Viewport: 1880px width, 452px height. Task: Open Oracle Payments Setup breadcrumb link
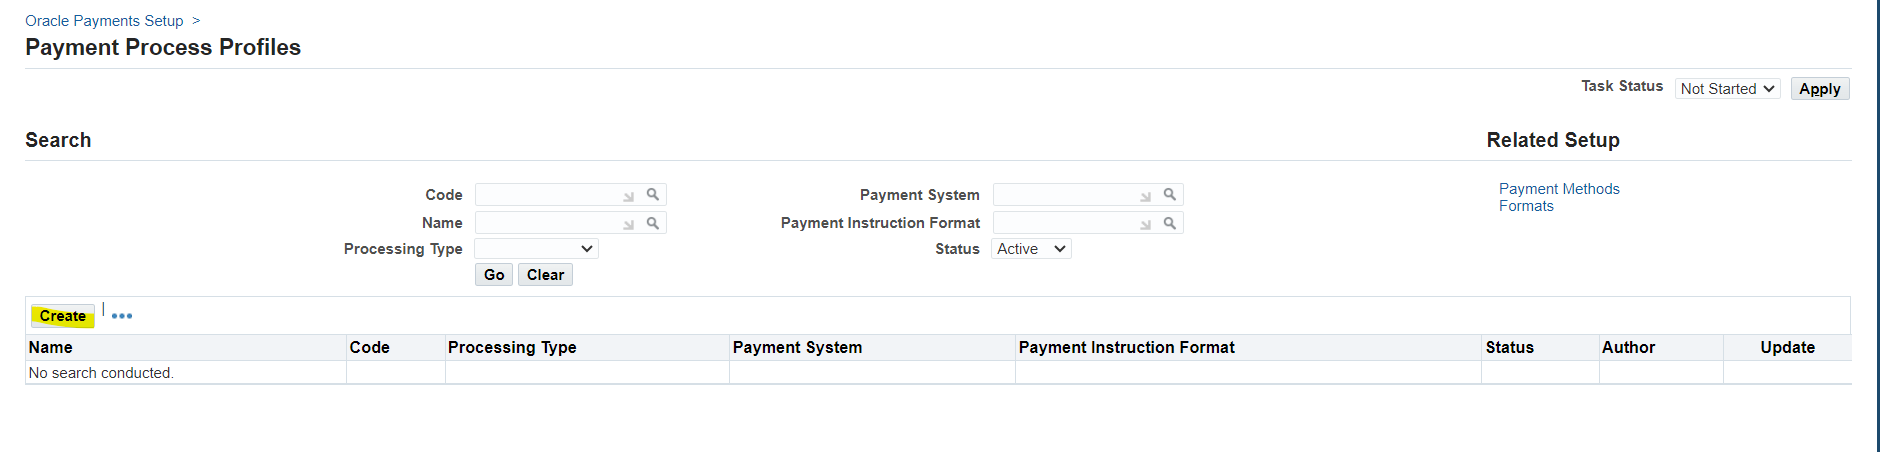104,21
